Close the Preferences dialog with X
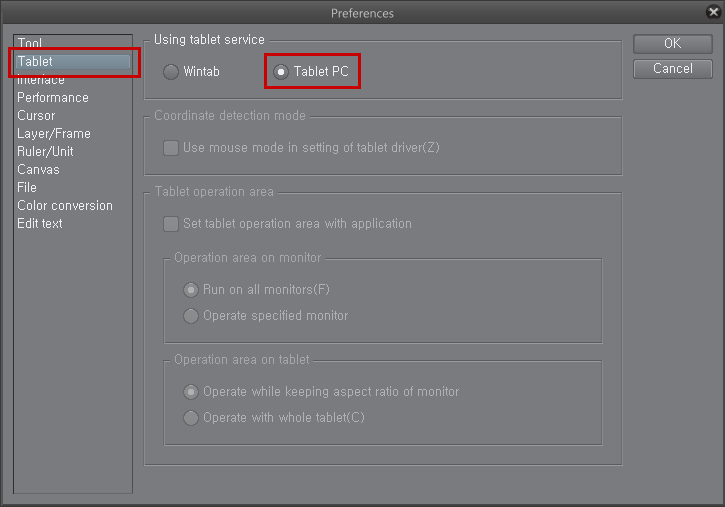 [711, 13]
